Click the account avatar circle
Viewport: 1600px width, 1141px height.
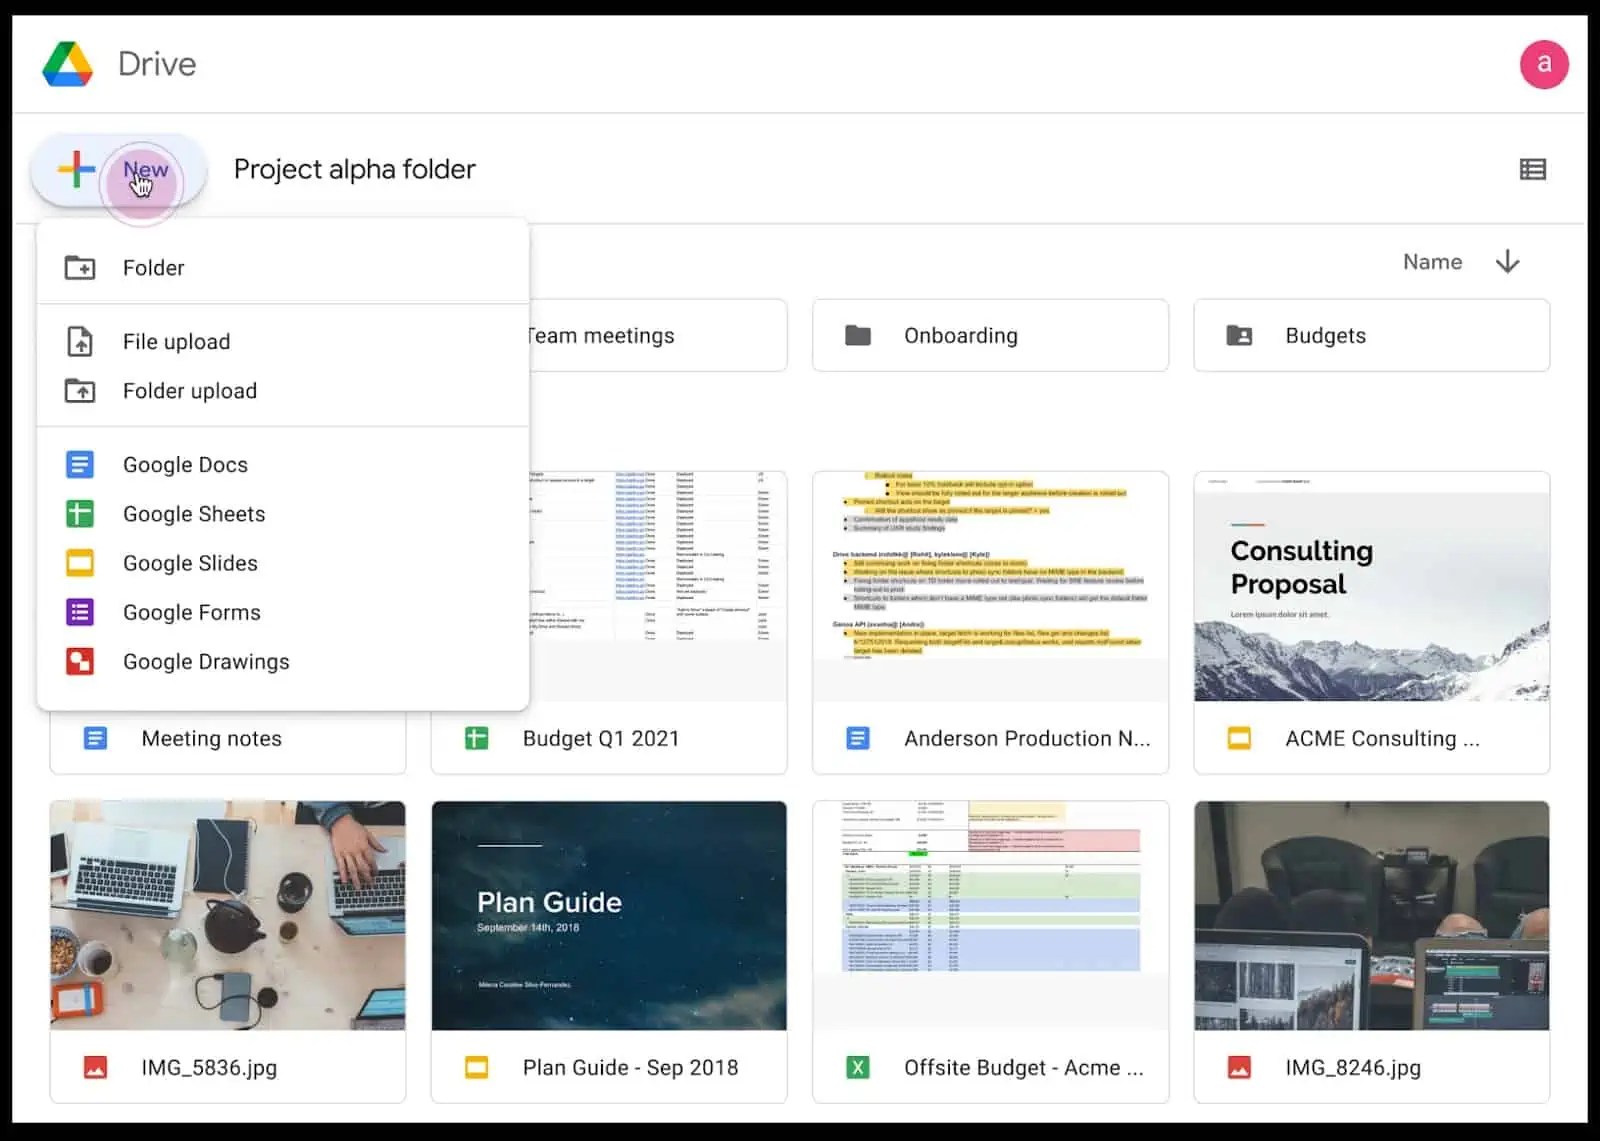pyautogui.click(x=1544, y=63)
